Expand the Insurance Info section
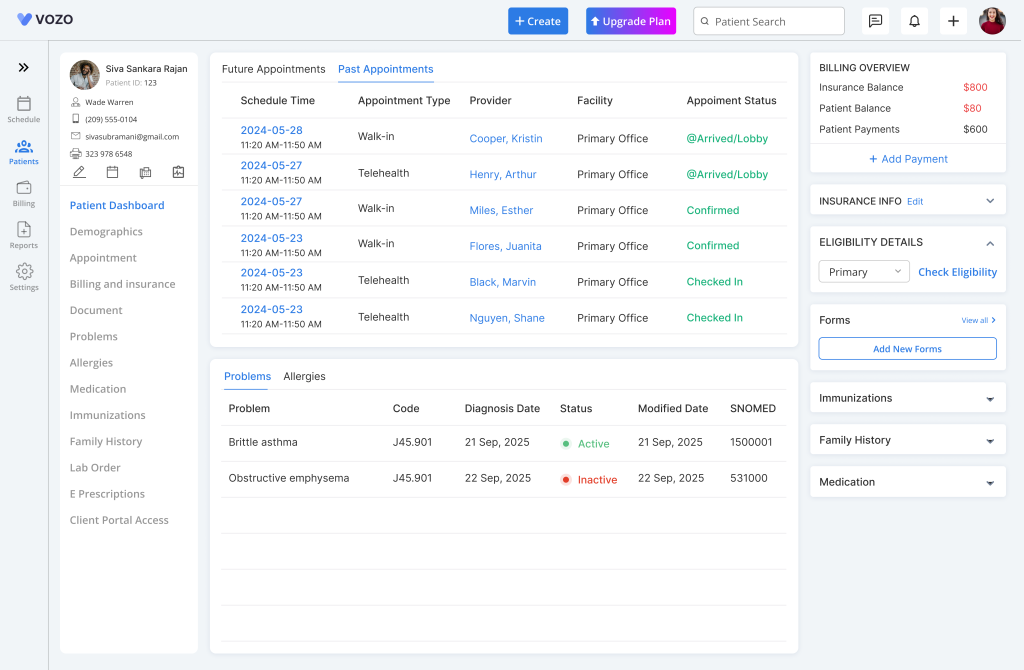The image size is (1024, 670). [990, 201]
